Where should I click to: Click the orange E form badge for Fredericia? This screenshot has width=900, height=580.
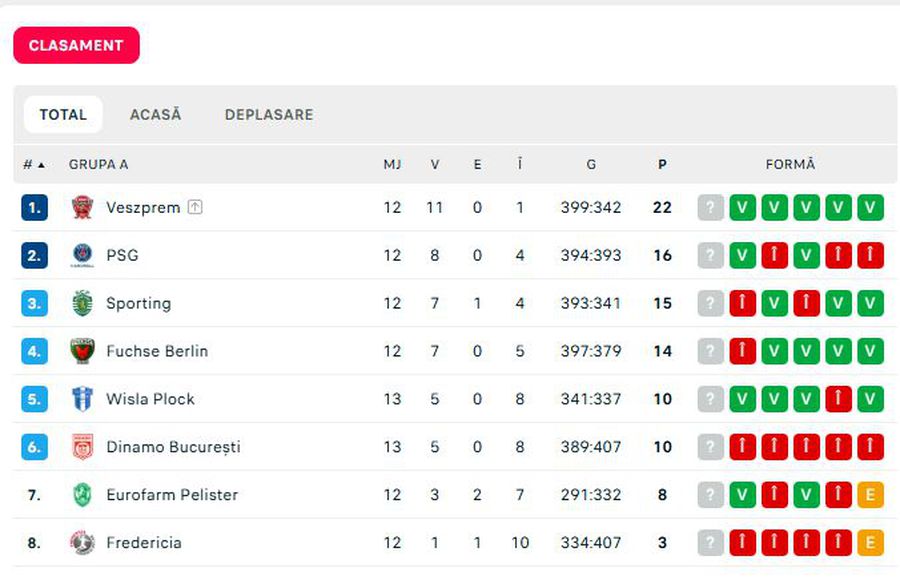870,543
